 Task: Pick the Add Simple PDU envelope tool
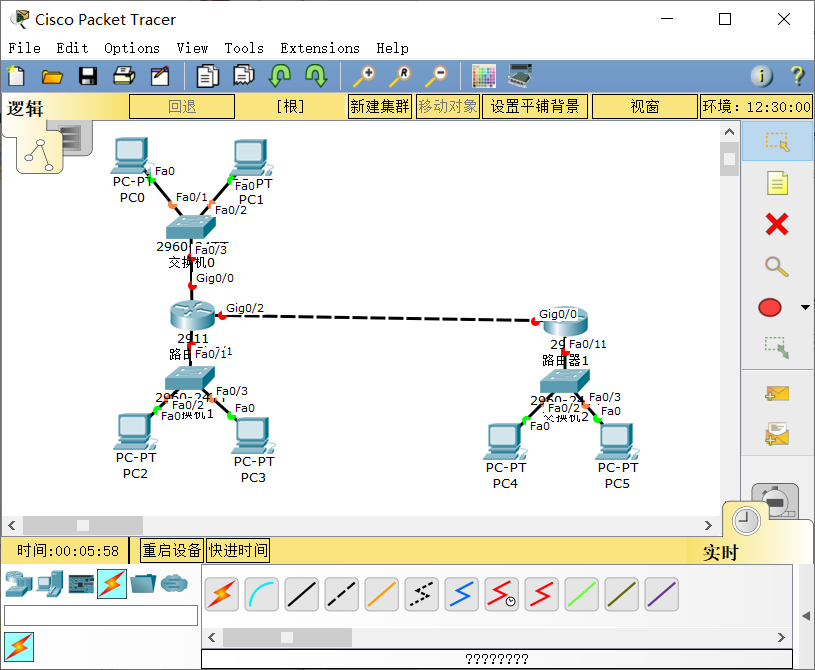pyautogui.click(x=778, y=393)
